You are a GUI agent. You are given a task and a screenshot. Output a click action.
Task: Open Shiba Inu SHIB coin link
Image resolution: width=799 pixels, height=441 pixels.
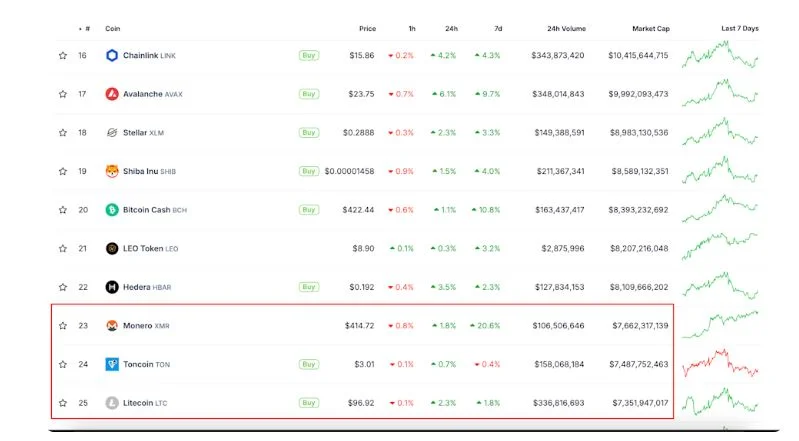(149, 171)
